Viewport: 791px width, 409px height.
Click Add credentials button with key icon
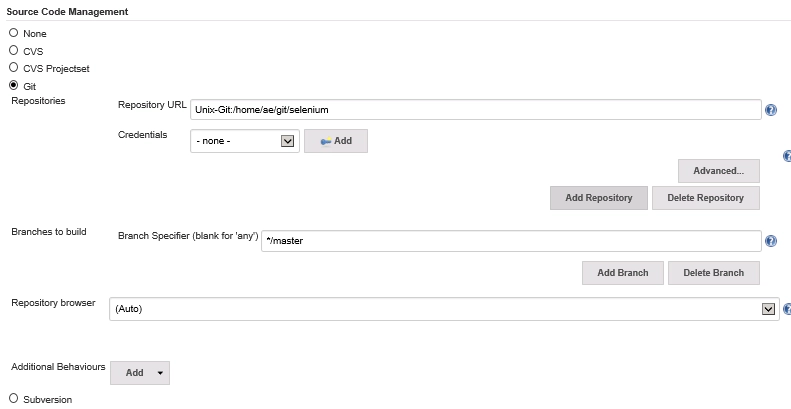coord(335,141)
